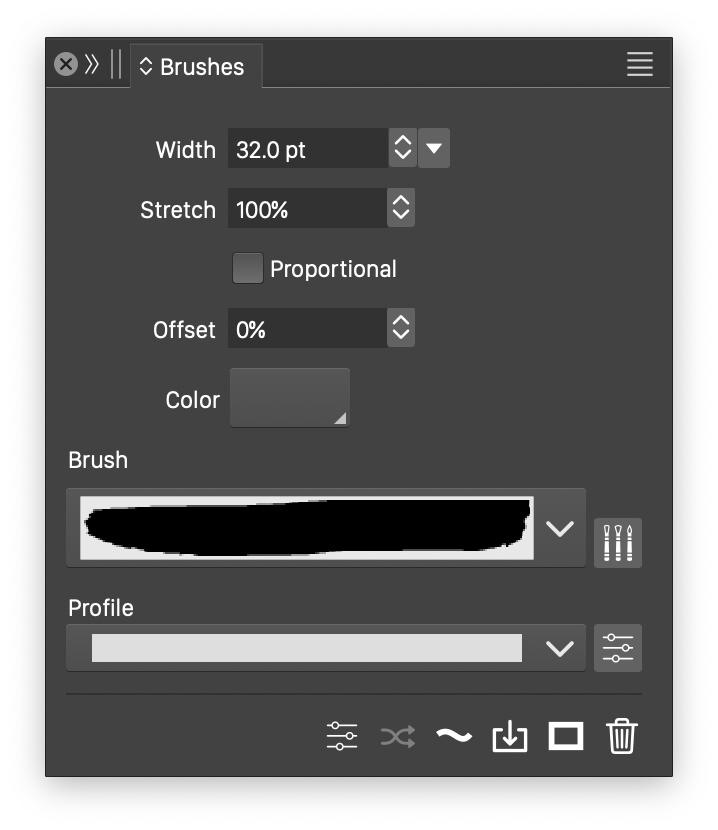Open the brush library icon beside Brush preview

pos(617,543)
